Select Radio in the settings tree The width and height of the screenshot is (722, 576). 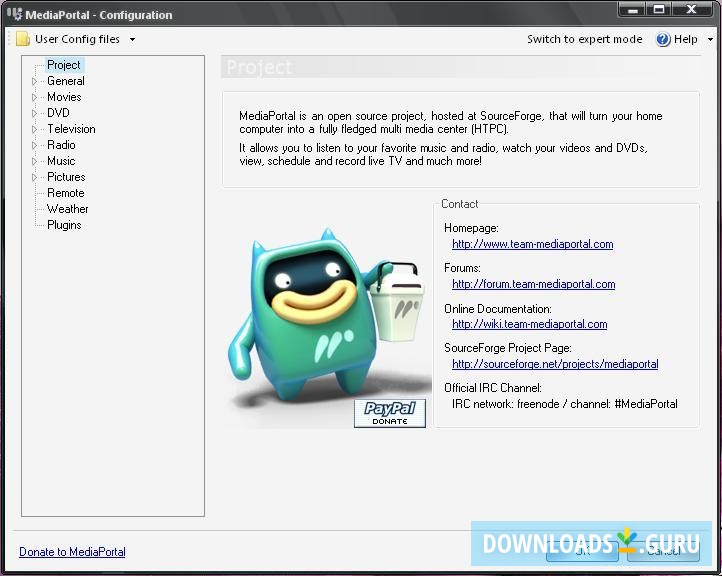pyautogui.click(x=61, y=145)
